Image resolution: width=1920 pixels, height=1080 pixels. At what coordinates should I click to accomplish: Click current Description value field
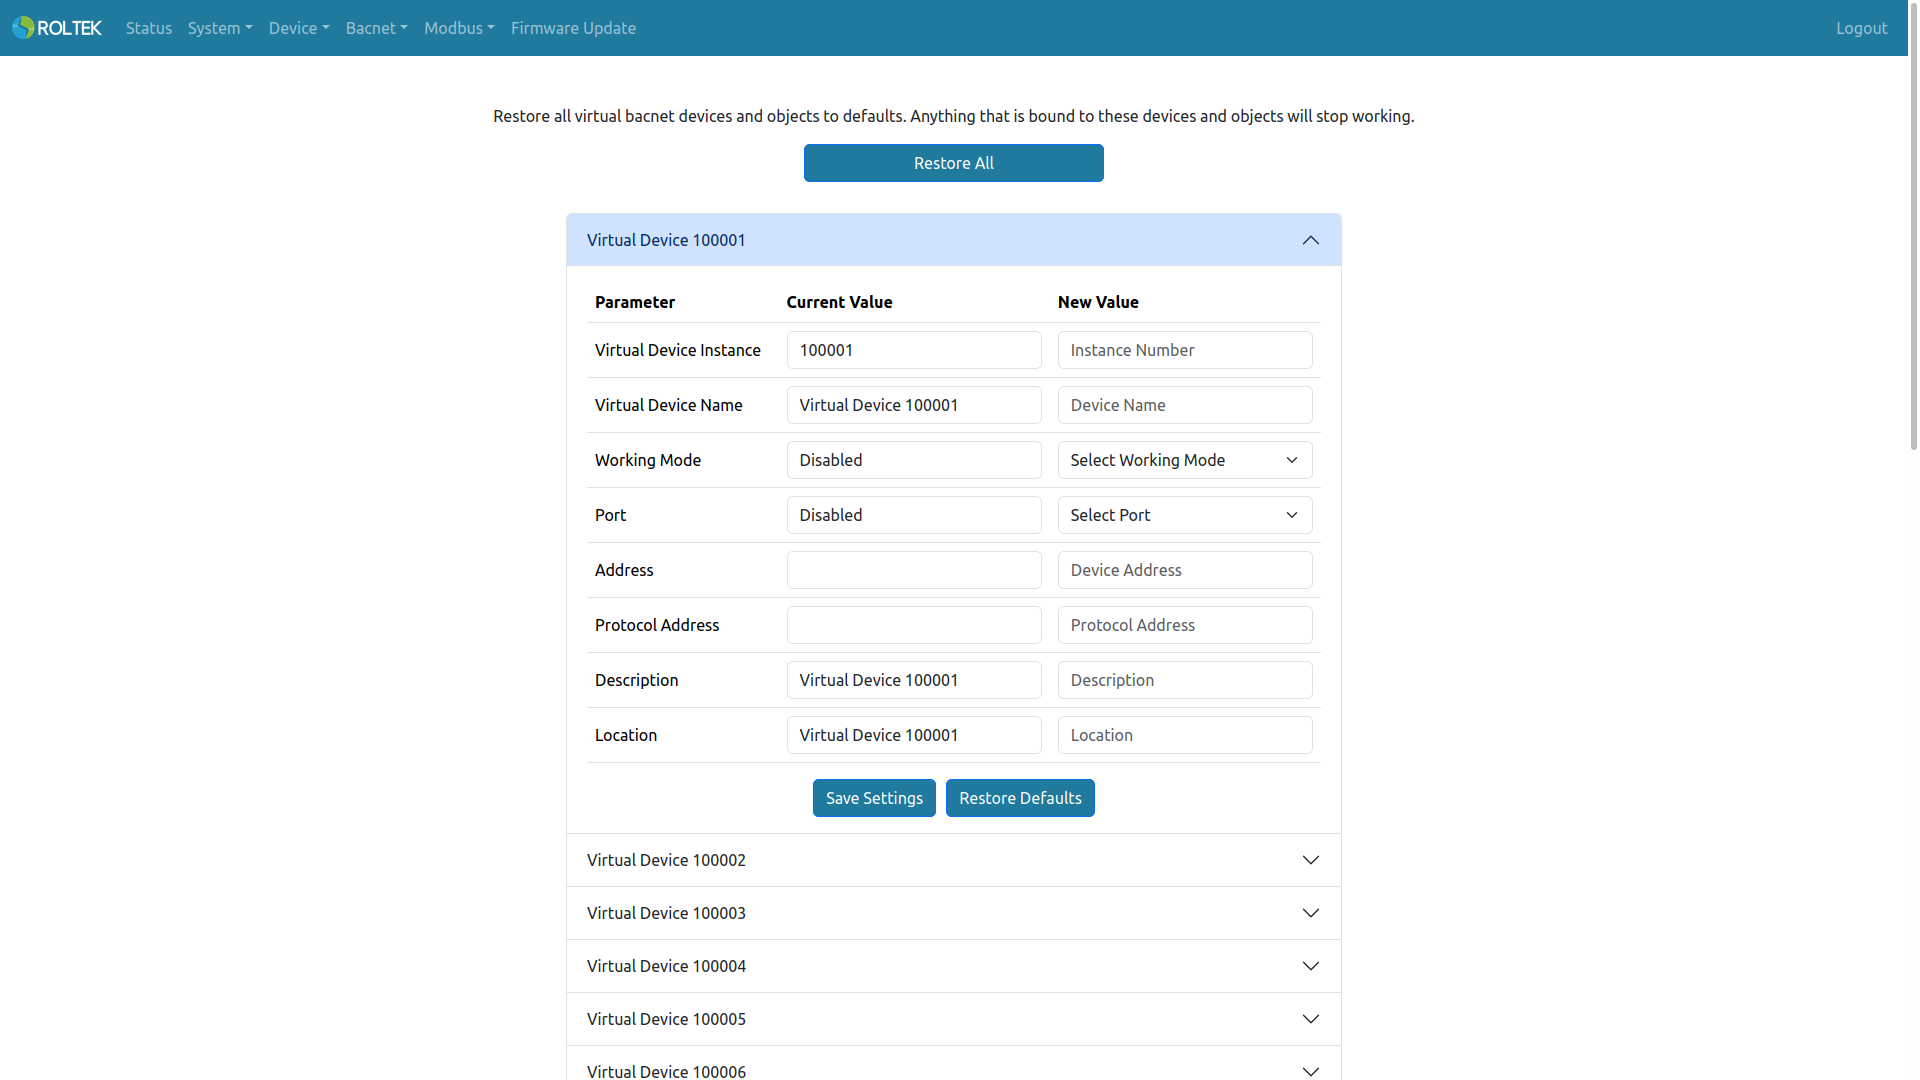914,680
